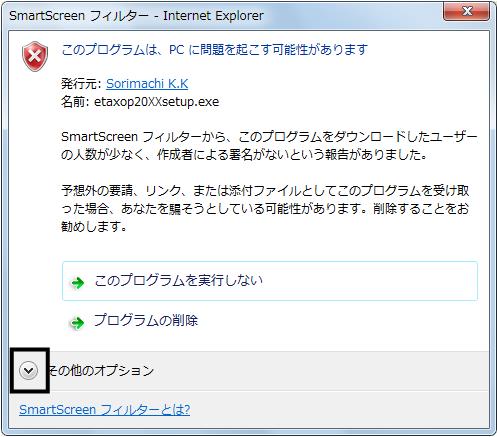The width and height of the screenshot is (497, 437).
Task: Click the paragraph starting 予想外の要請
Action: coord(265,209)
